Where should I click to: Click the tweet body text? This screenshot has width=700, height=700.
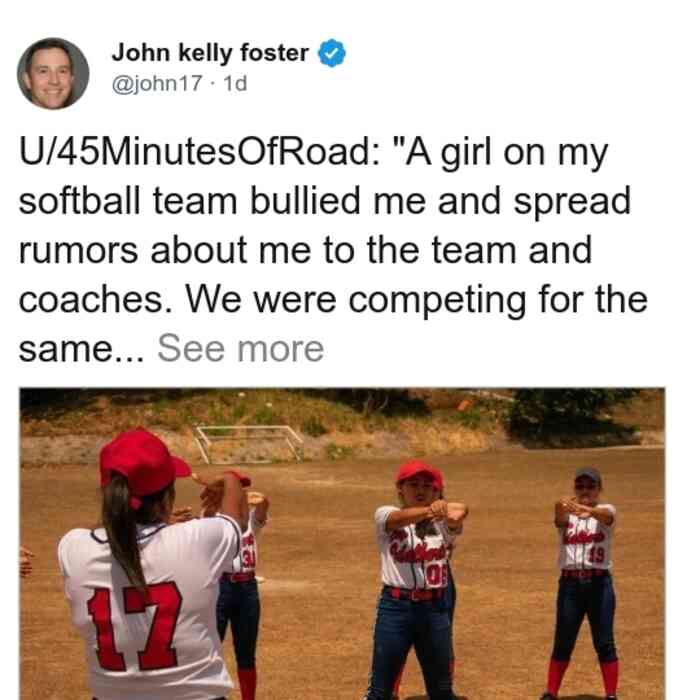[333, 250]
